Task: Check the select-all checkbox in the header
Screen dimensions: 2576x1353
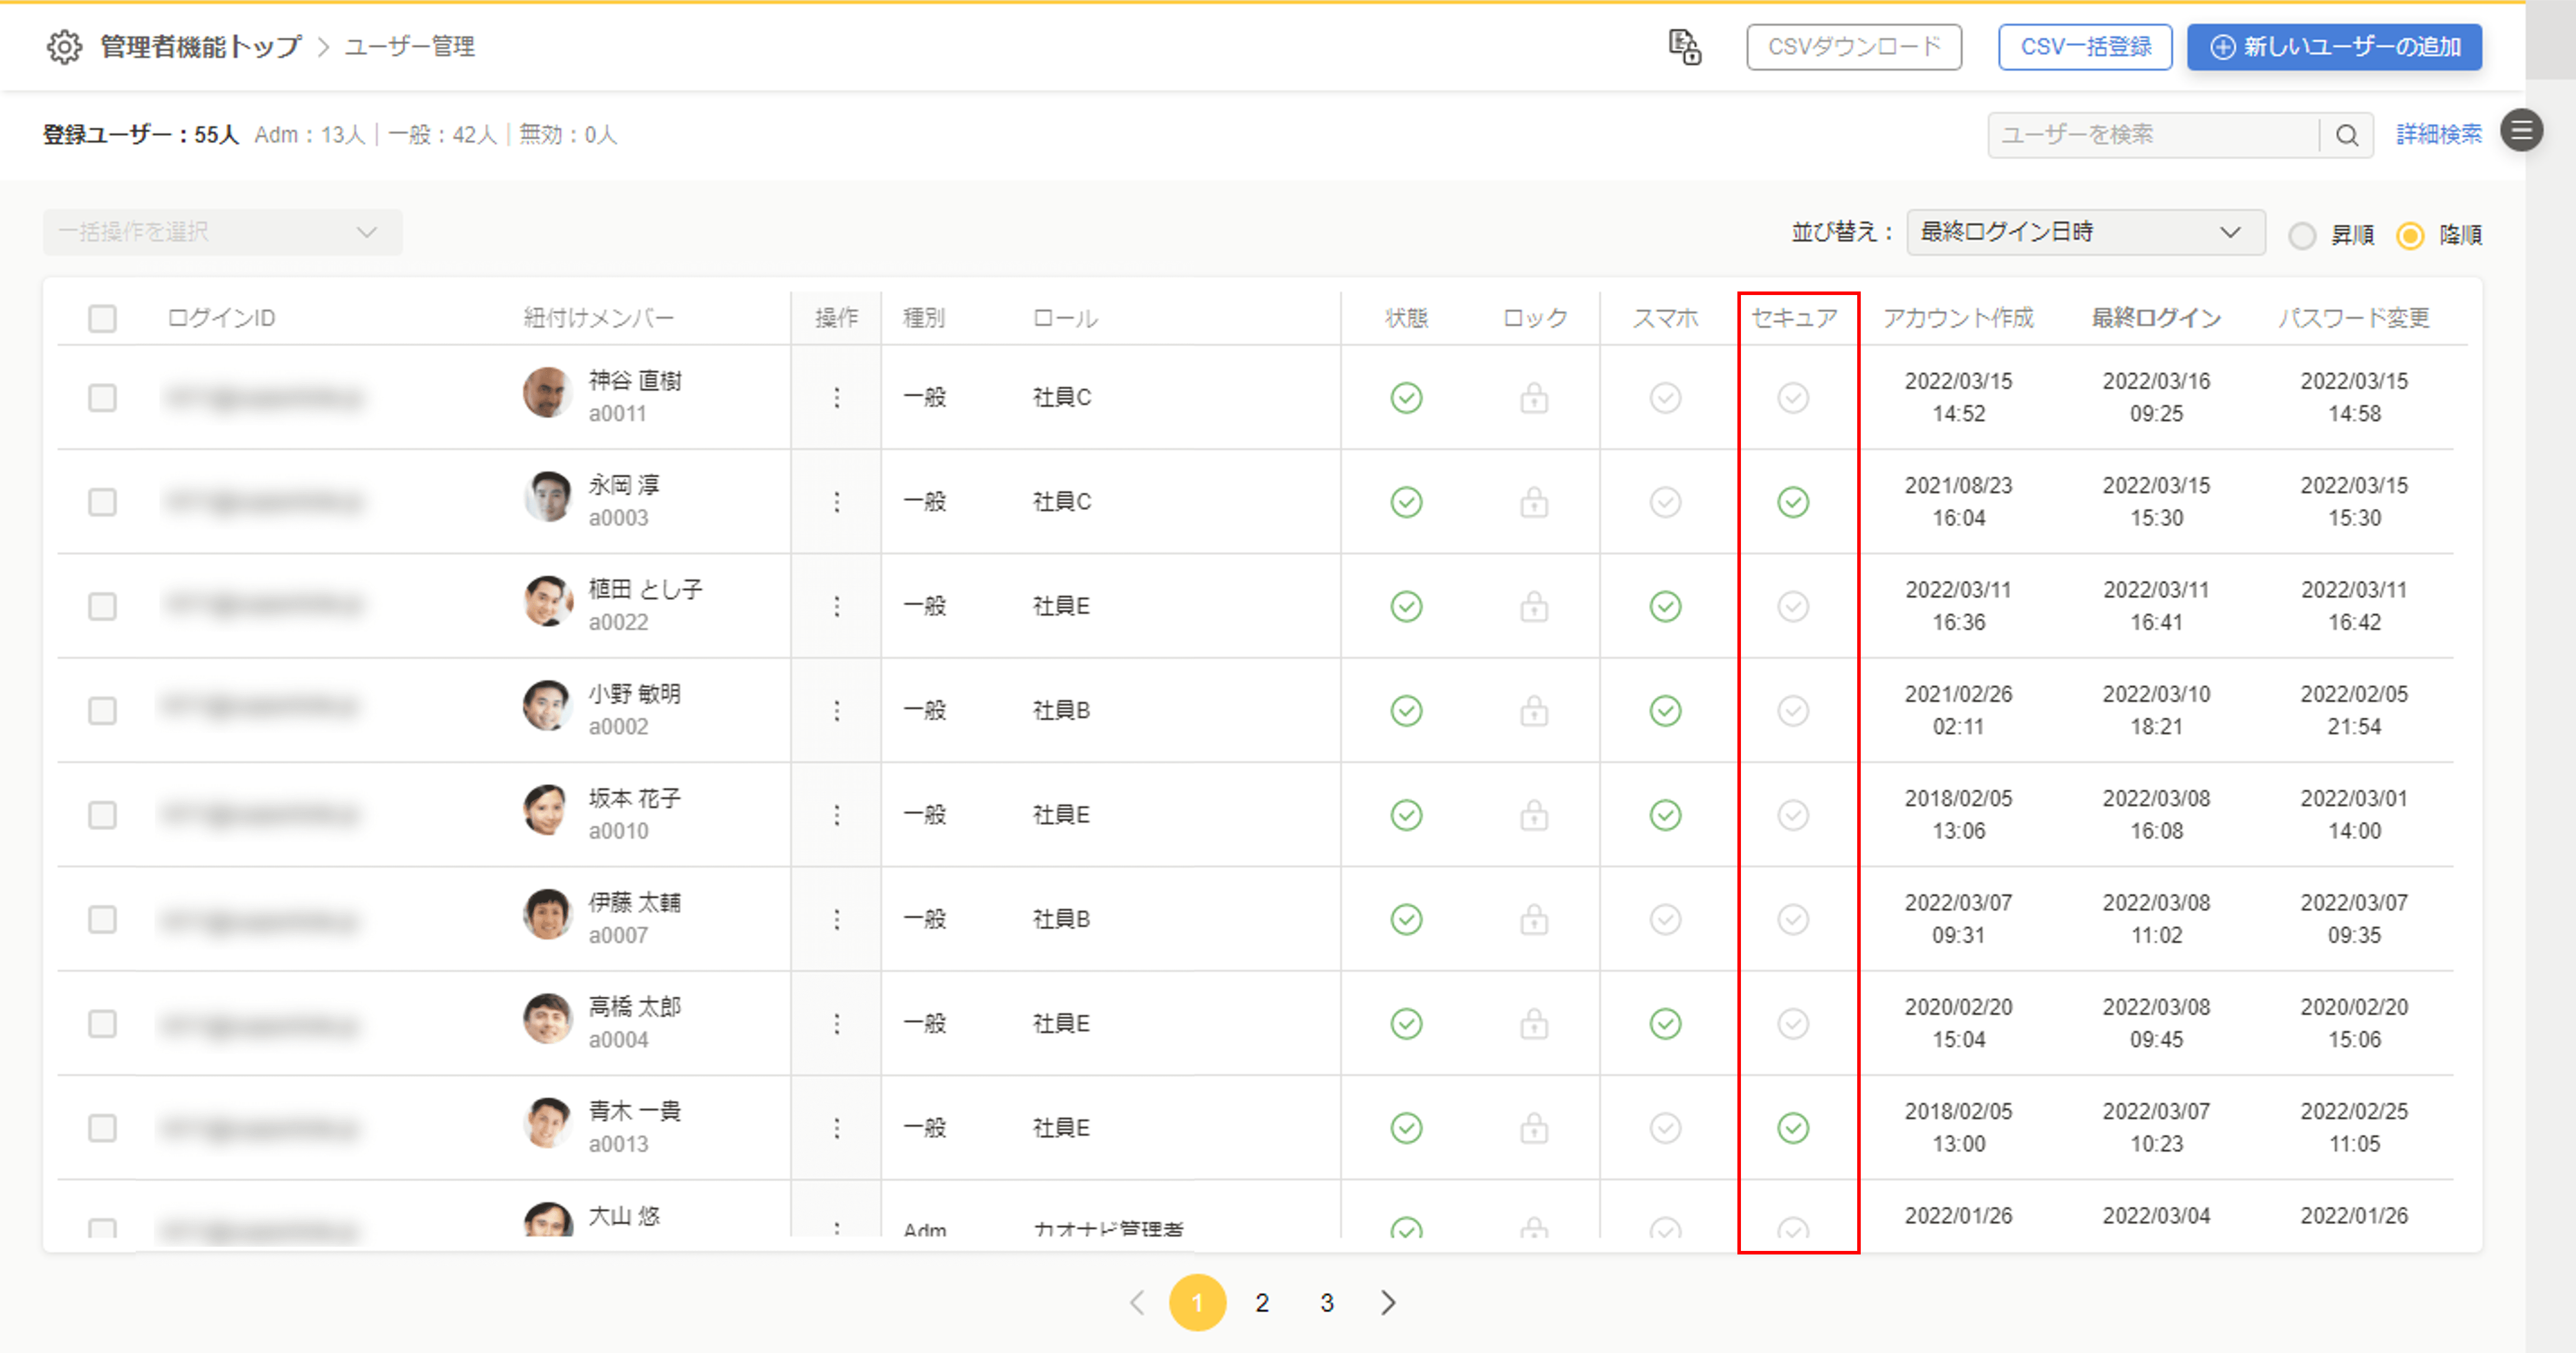Action: 102,319
